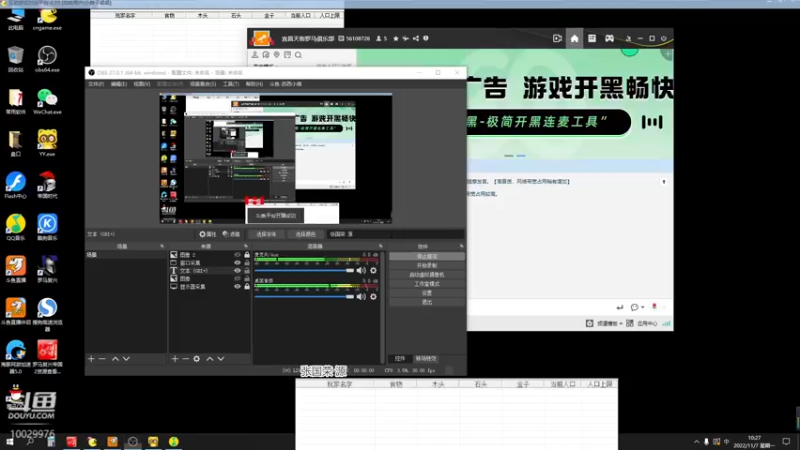
Task: Open QQ音乐 desktop shortcut
Action: (15, 228)
